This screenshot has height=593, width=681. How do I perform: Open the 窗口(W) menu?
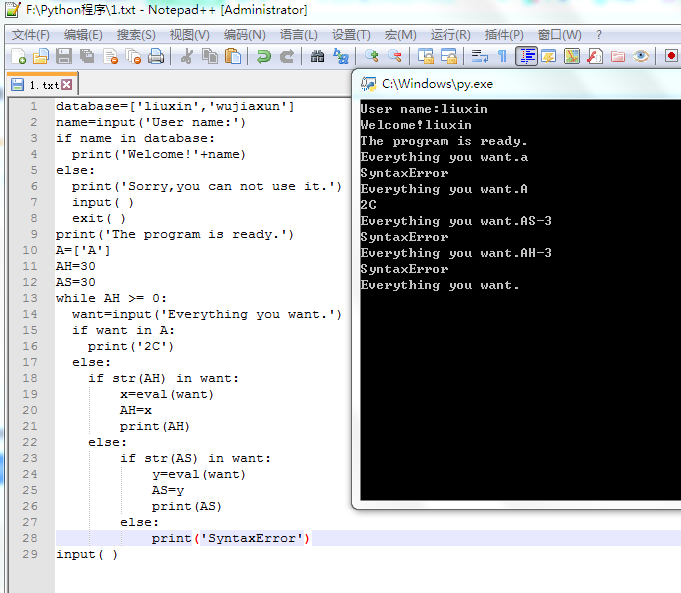coord(559,35)
